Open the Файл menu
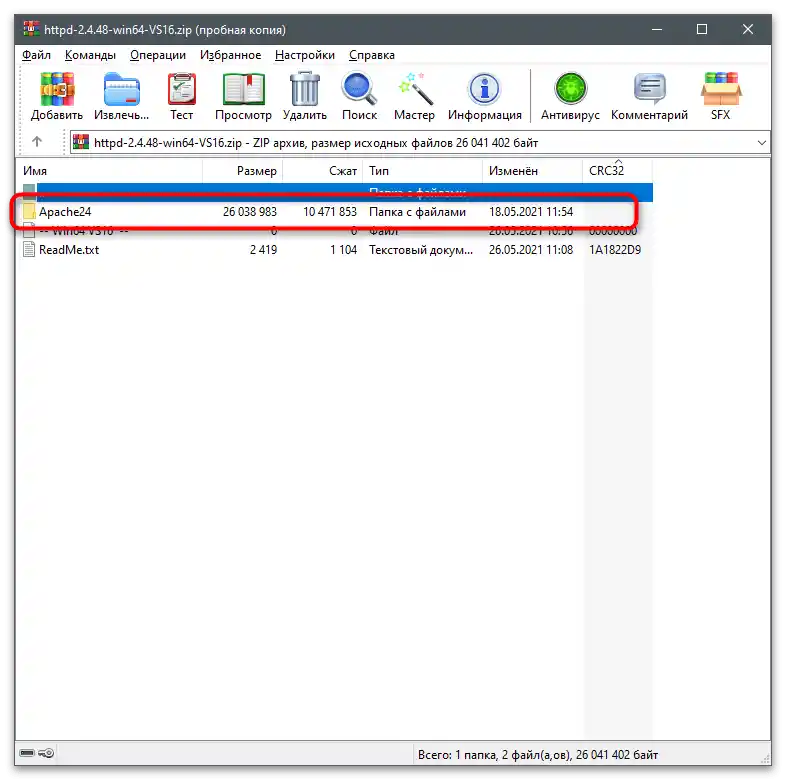786x780 pixels. [x=36, y=55]
